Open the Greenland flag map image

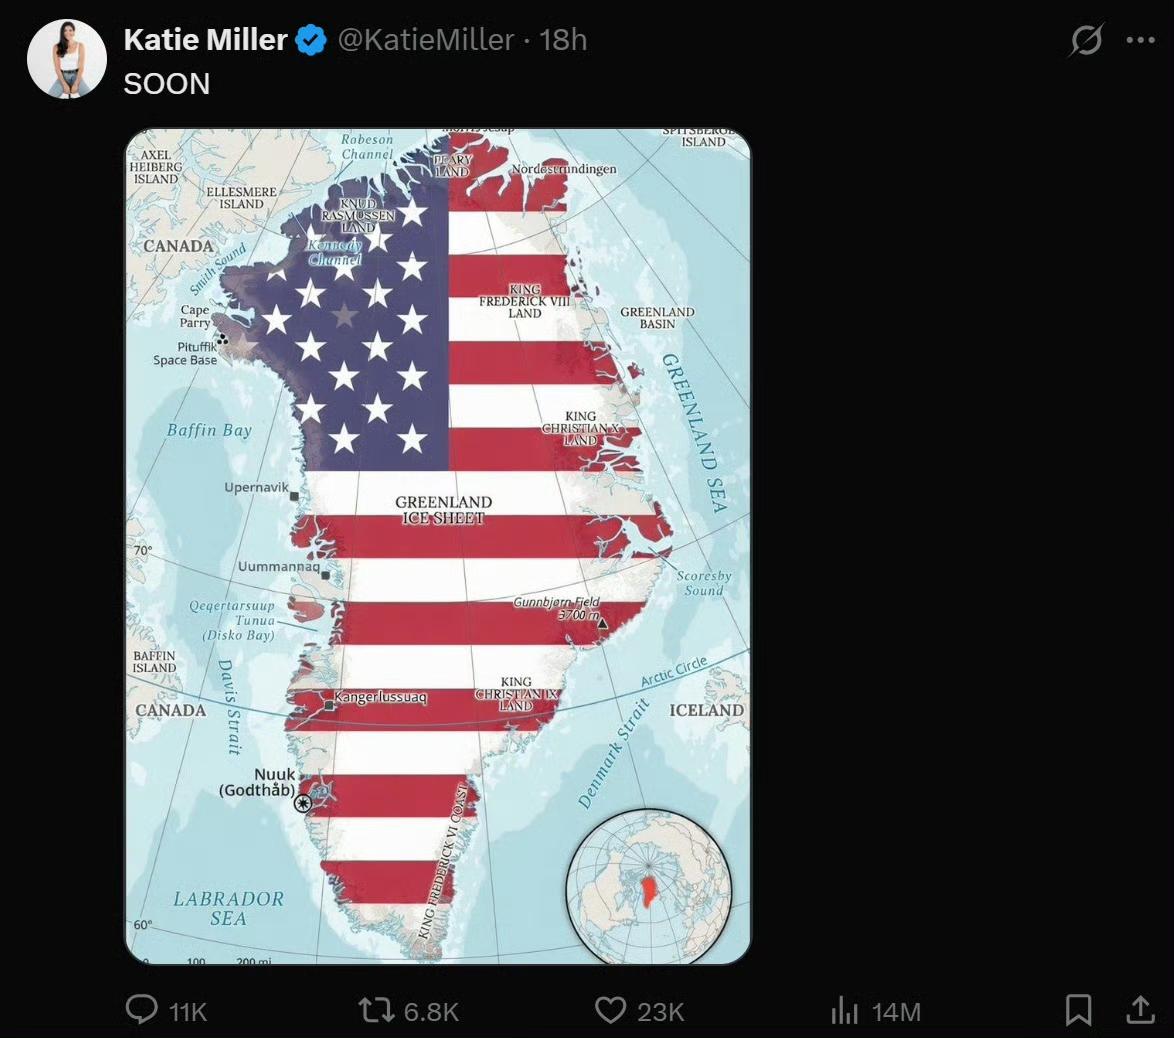[437, 546]
